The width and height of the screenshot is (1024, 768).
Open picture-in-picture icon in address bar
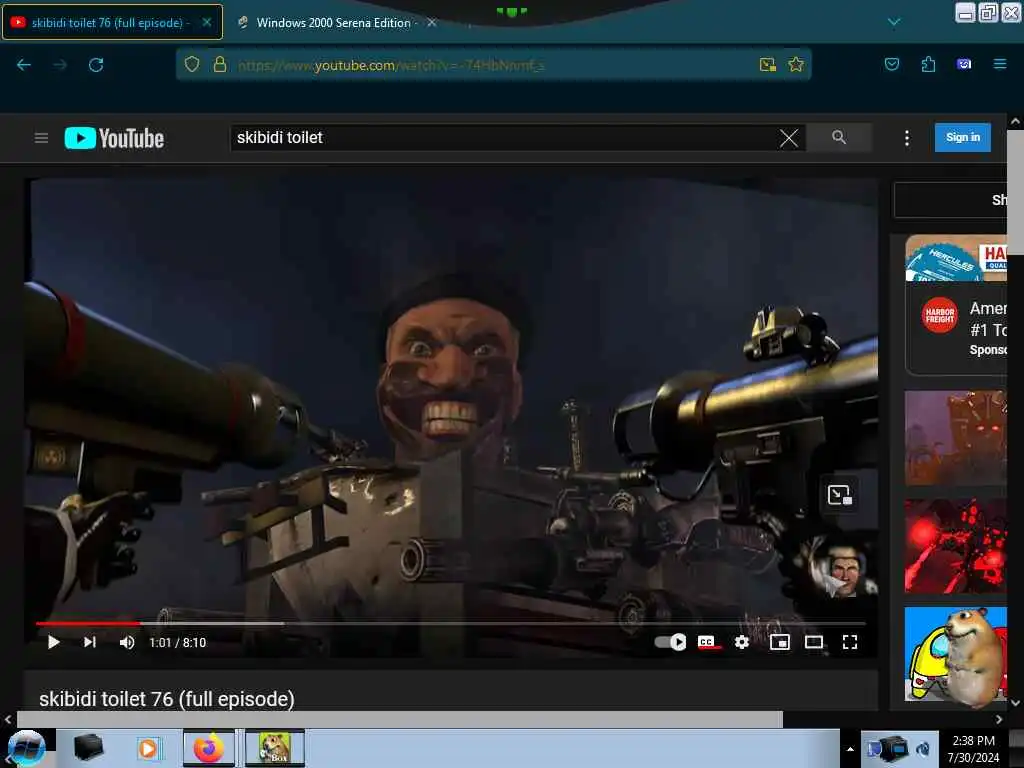(767, 64)
